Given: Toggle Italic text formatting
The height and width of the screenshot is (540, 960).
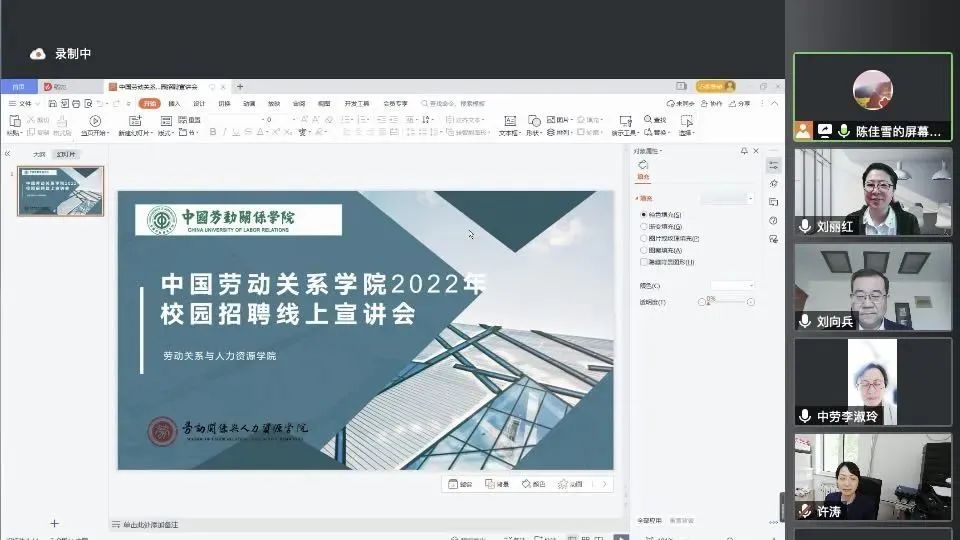Looking at the screenshot, I should (x=224, y=132).
